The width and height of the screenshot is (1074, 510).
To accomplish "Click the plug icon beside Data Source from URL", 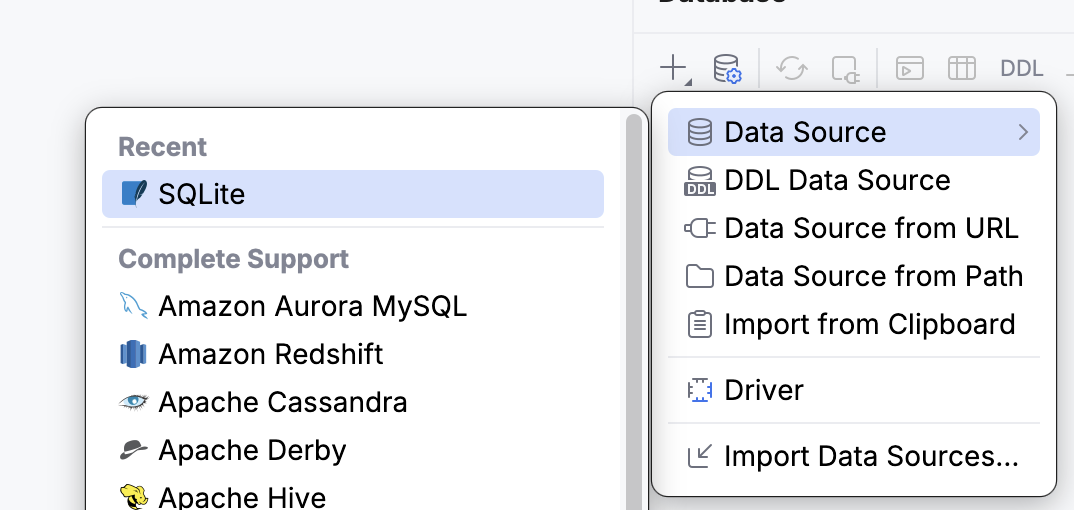I will (699, 229).
